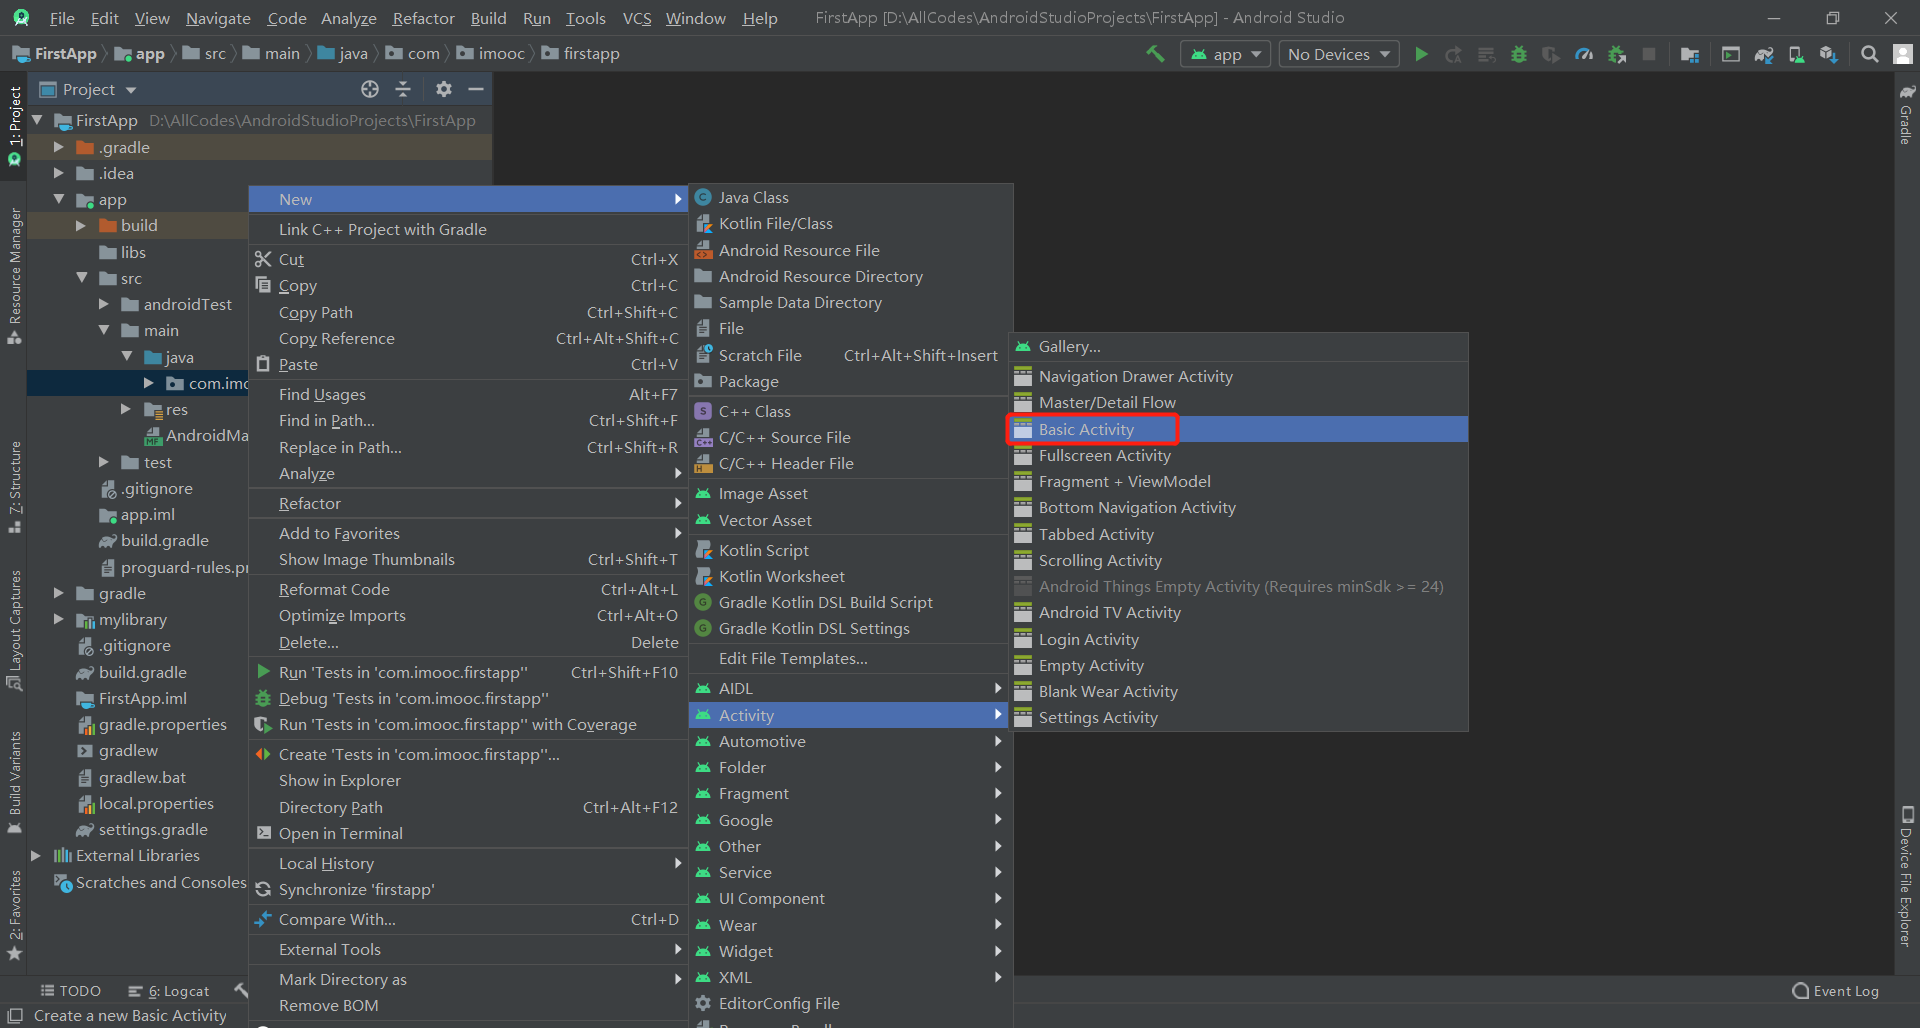Open the Tools menu
Image resolution: width=1920 pixels, height=1028 pixels.
point(585,18)
